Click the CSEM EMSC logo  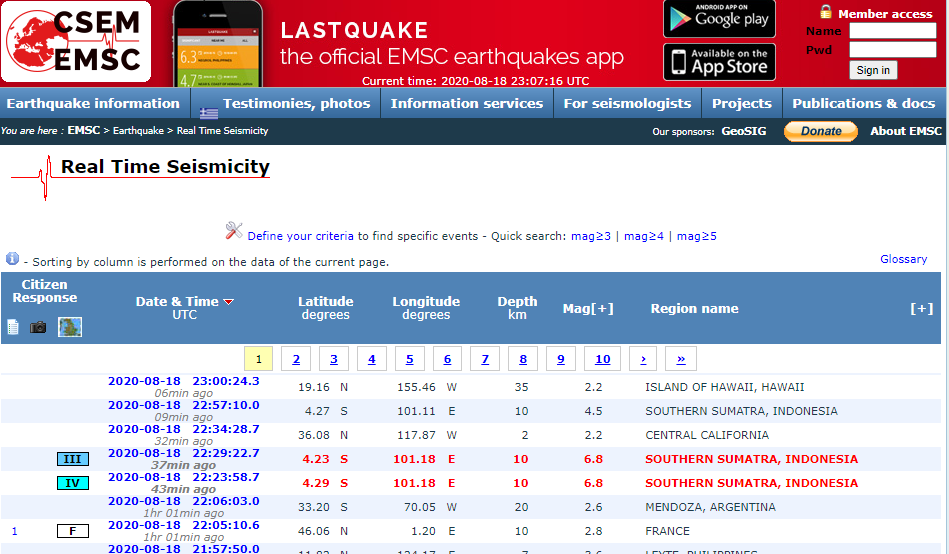click(x=77, y=42)
